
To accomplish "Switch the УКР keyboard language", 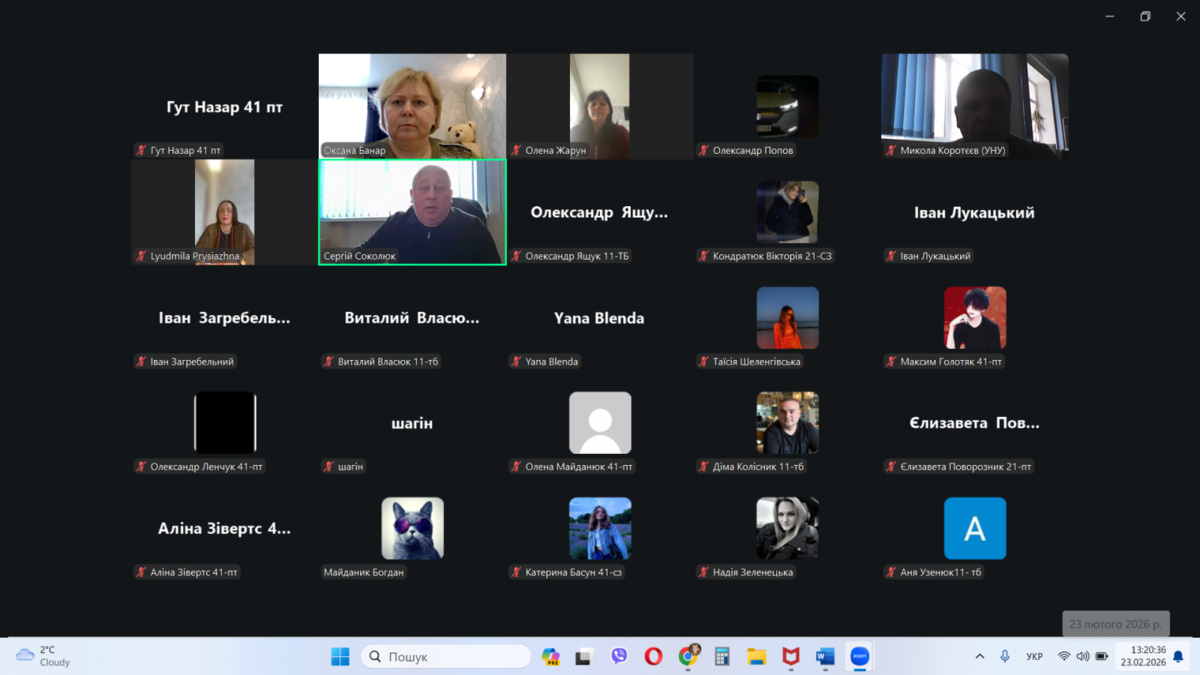I will pyautogui.click(x=1034, y=656).
